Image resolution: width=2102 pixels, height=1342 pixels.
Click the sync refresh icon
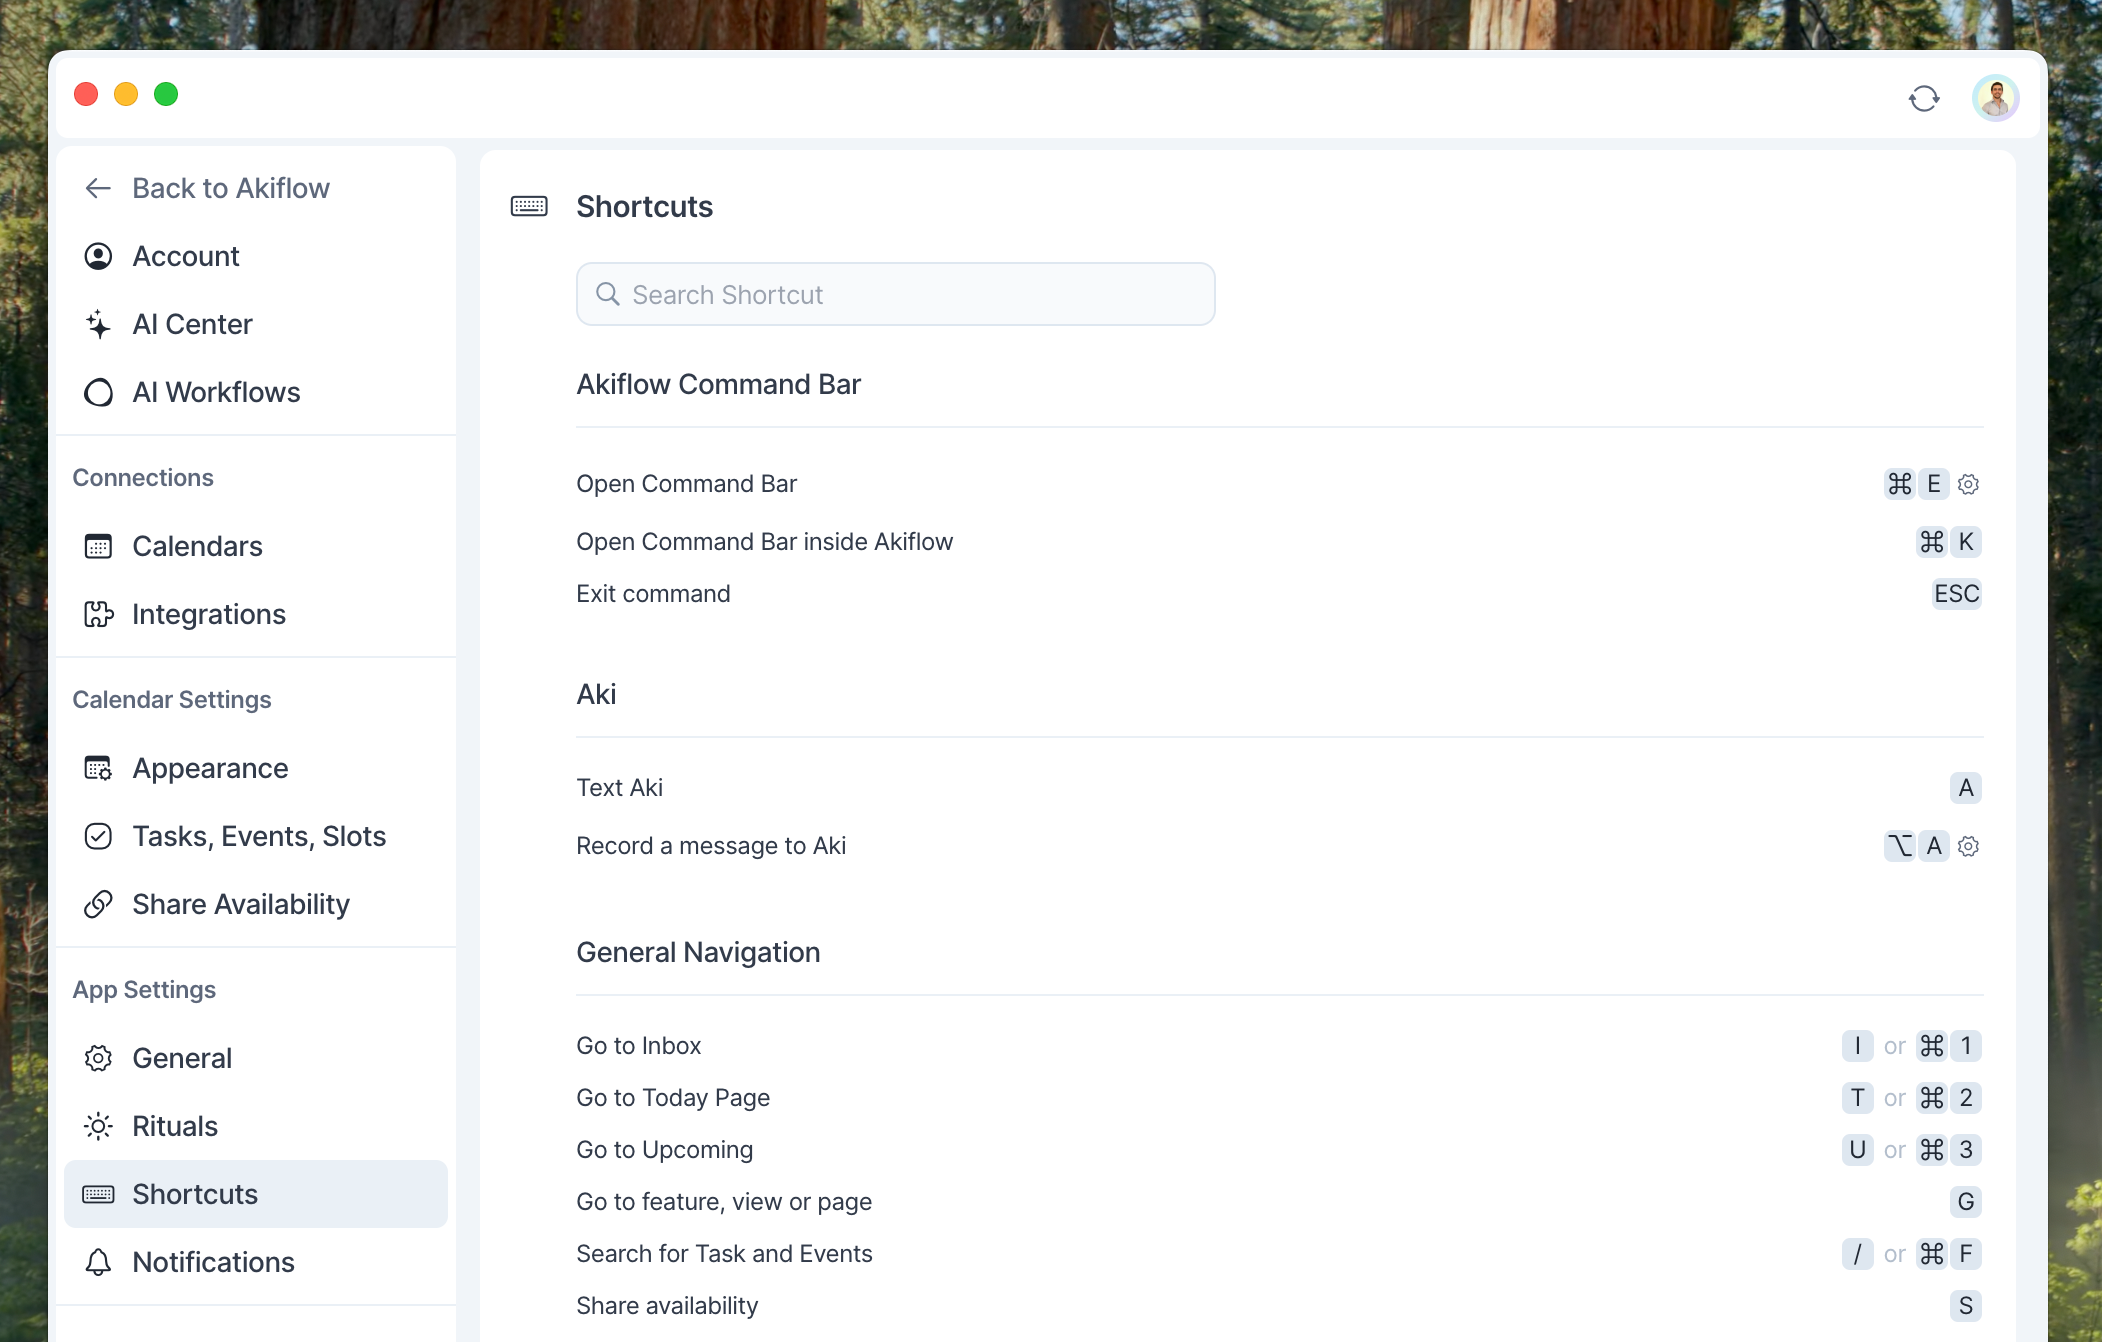tap(1923, 98)
